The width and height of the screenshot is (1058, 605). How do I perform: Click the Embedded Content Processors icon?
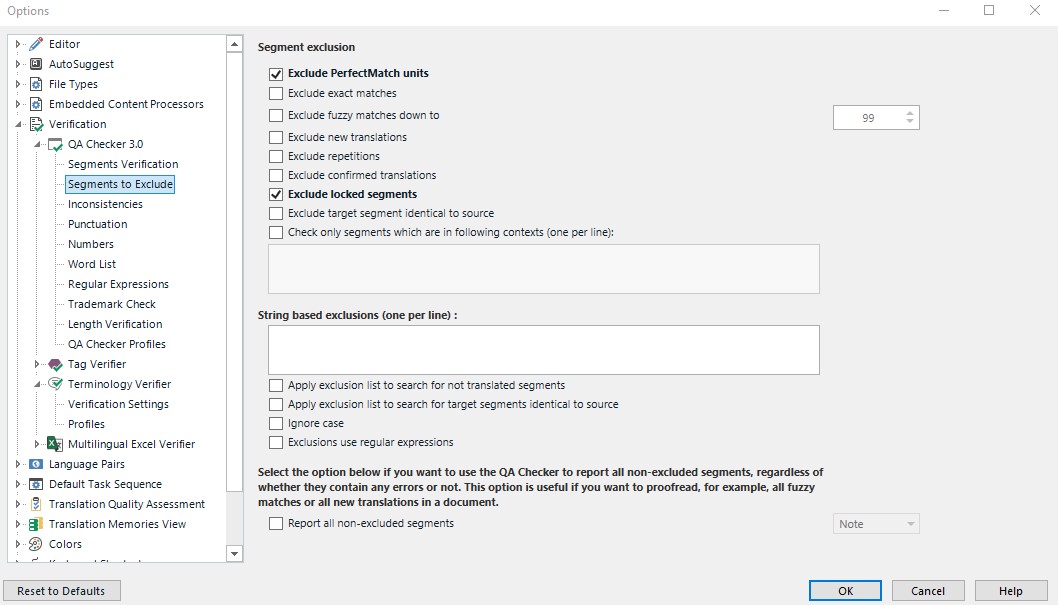[x=36, y=104]
